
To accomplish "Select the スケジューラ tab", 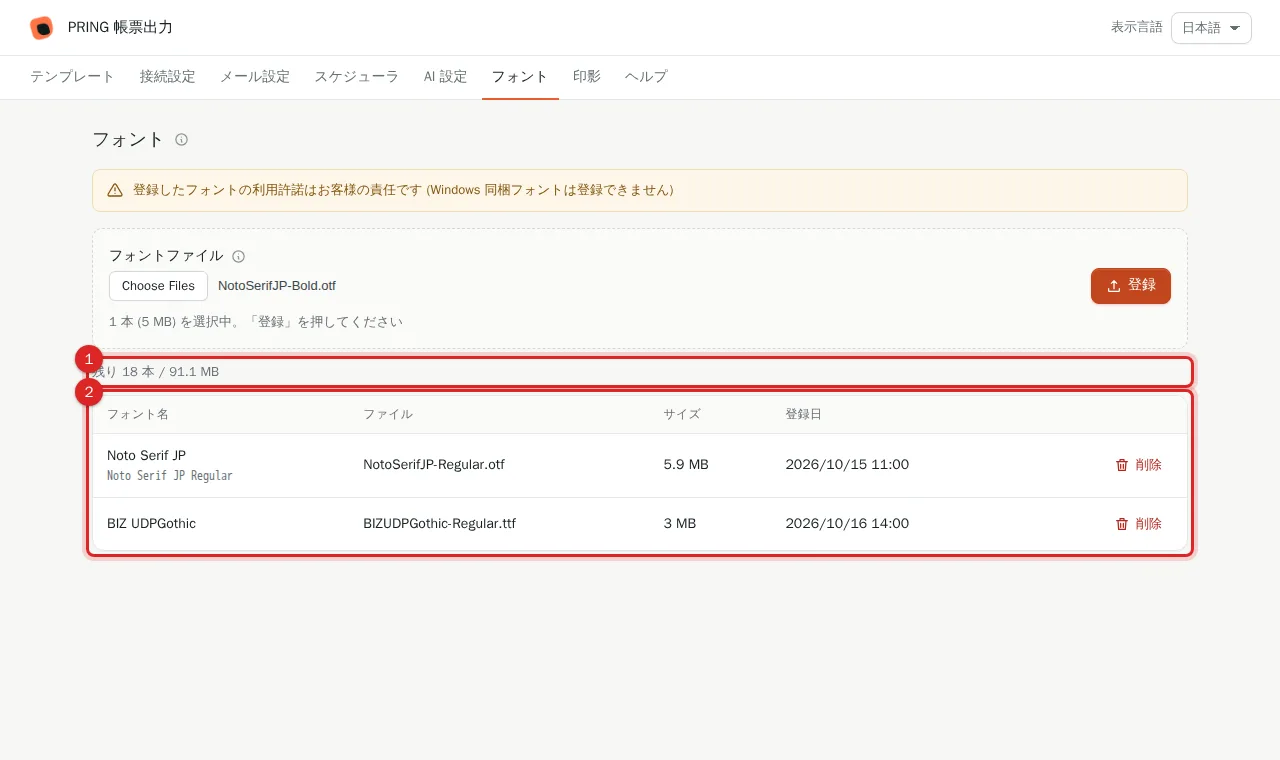I will tap(357, 77).
